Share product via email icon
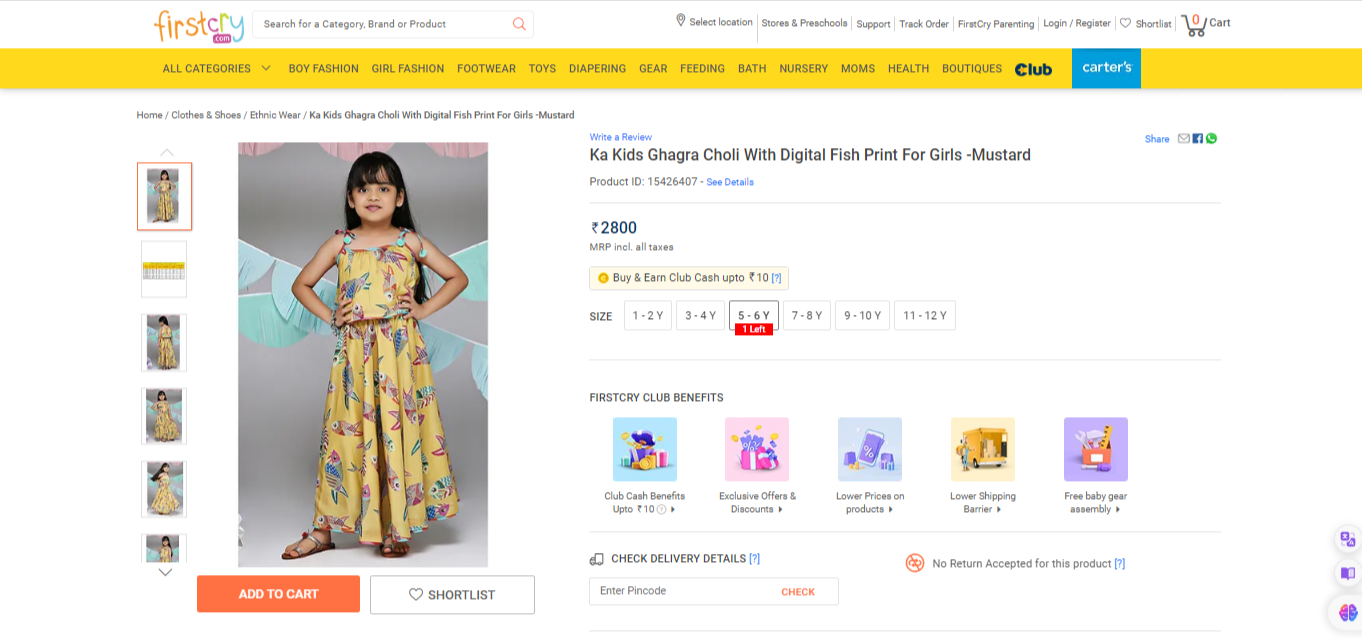Screen dimensions: 1362x643 (x=1184, y=139)
